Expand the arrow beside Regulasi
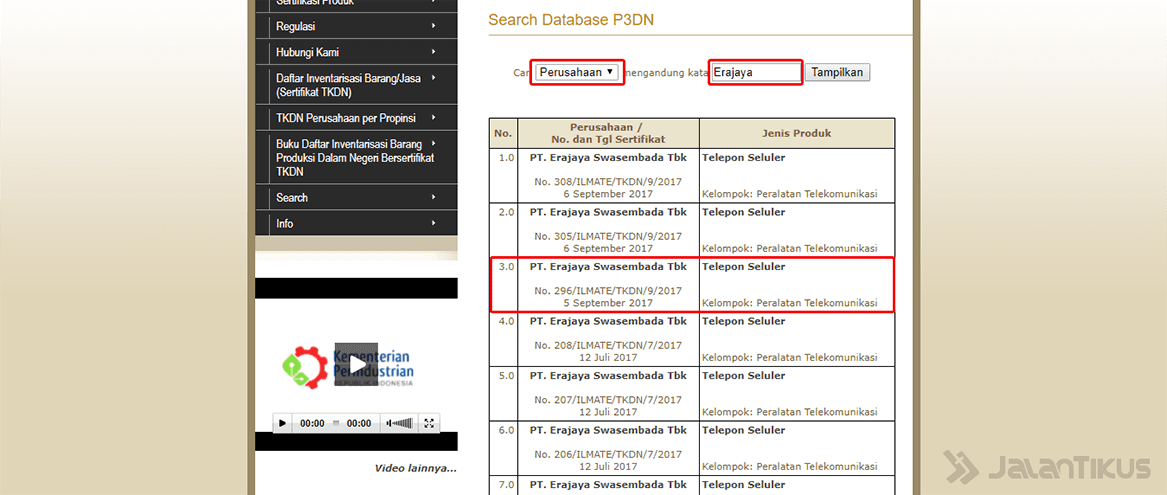Image resolution: width=1167 pixels, height=495 pixels. pos(434,26)
